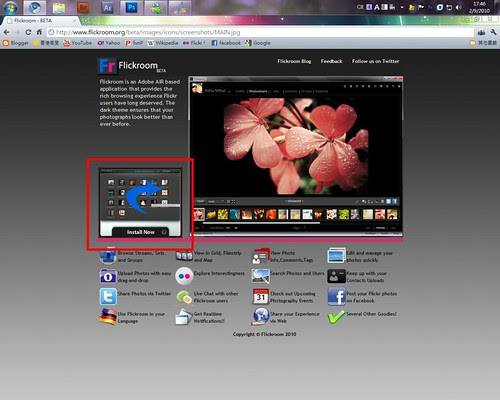Open After Effects from the taskbar
This screenshot has width=500, height=400.
(107, 7)
